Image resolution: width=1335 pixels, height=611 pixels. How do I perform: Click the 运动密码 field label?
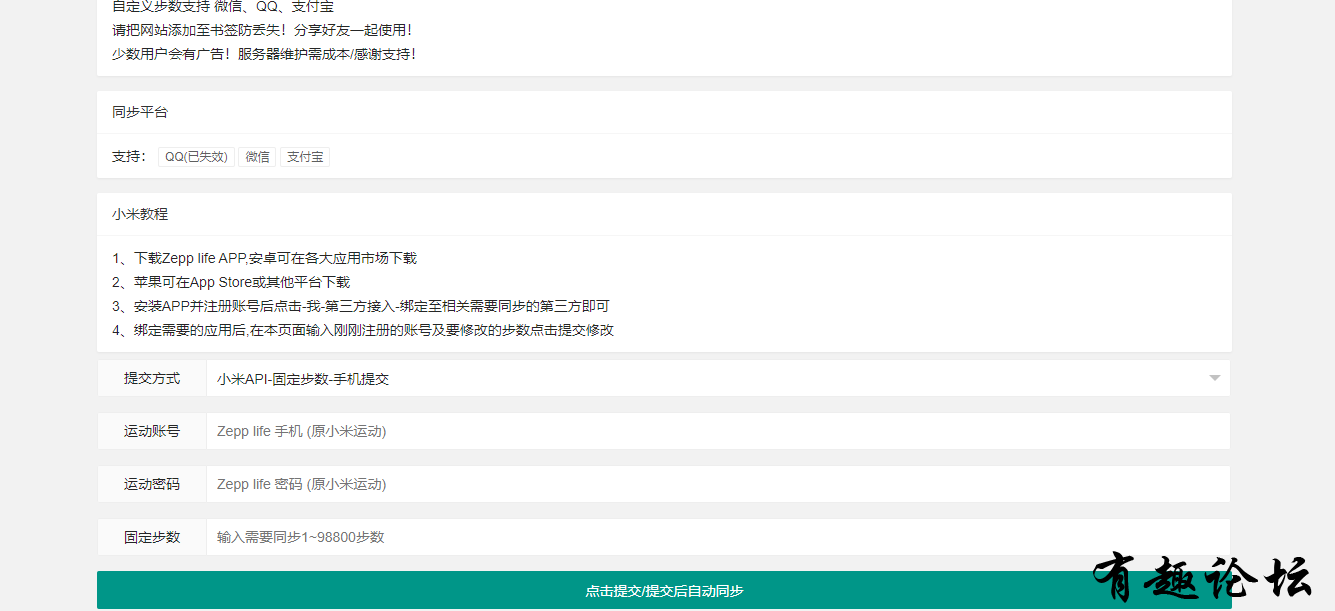coord(152,484)
